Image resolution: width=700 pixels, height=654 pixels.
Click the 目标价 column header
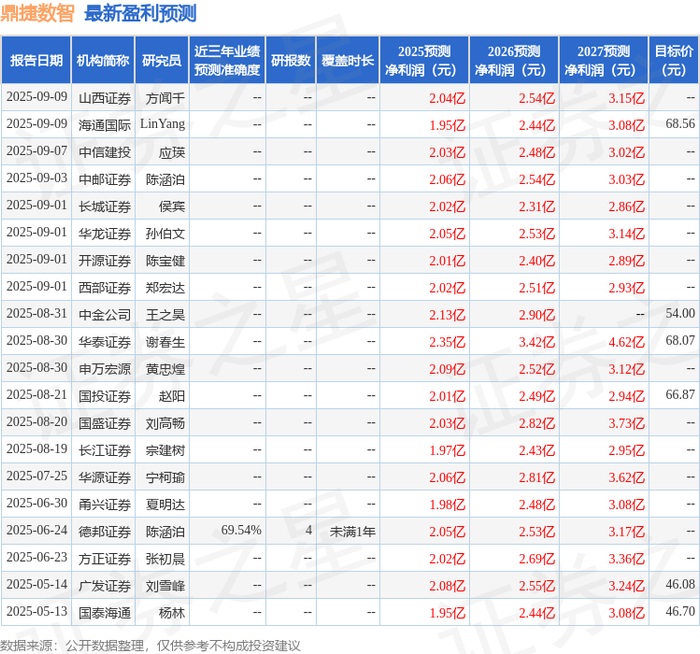coord(674,60)
